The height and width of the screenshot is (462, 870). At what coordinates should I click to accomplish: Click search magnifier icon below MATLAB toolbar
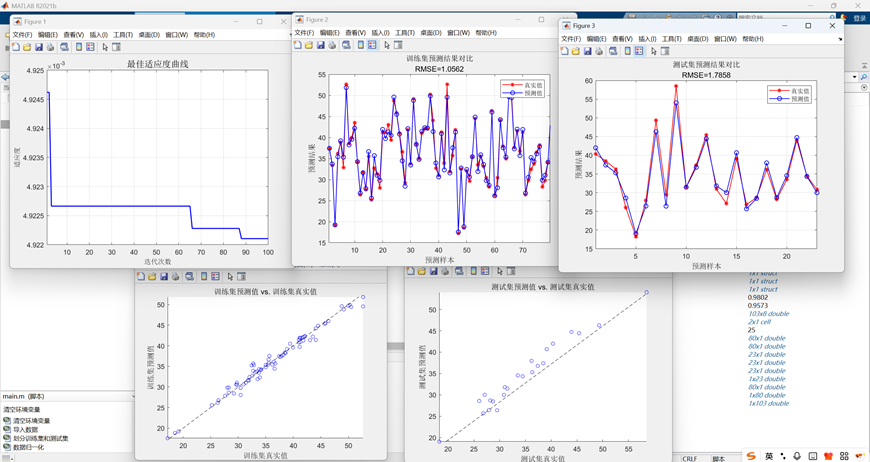coord(864,77)
